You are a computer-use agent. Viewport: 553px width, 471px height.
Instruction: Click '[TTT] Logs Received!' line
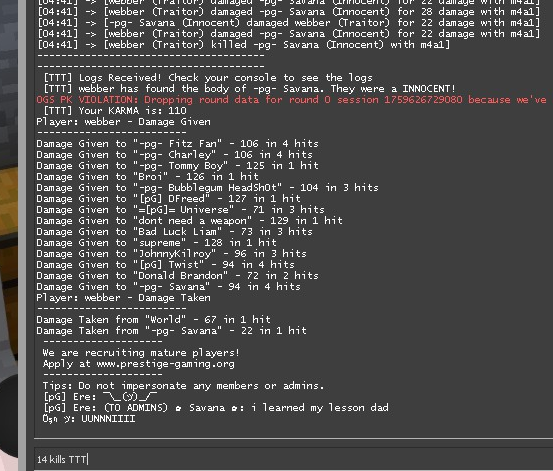point(207,78)
